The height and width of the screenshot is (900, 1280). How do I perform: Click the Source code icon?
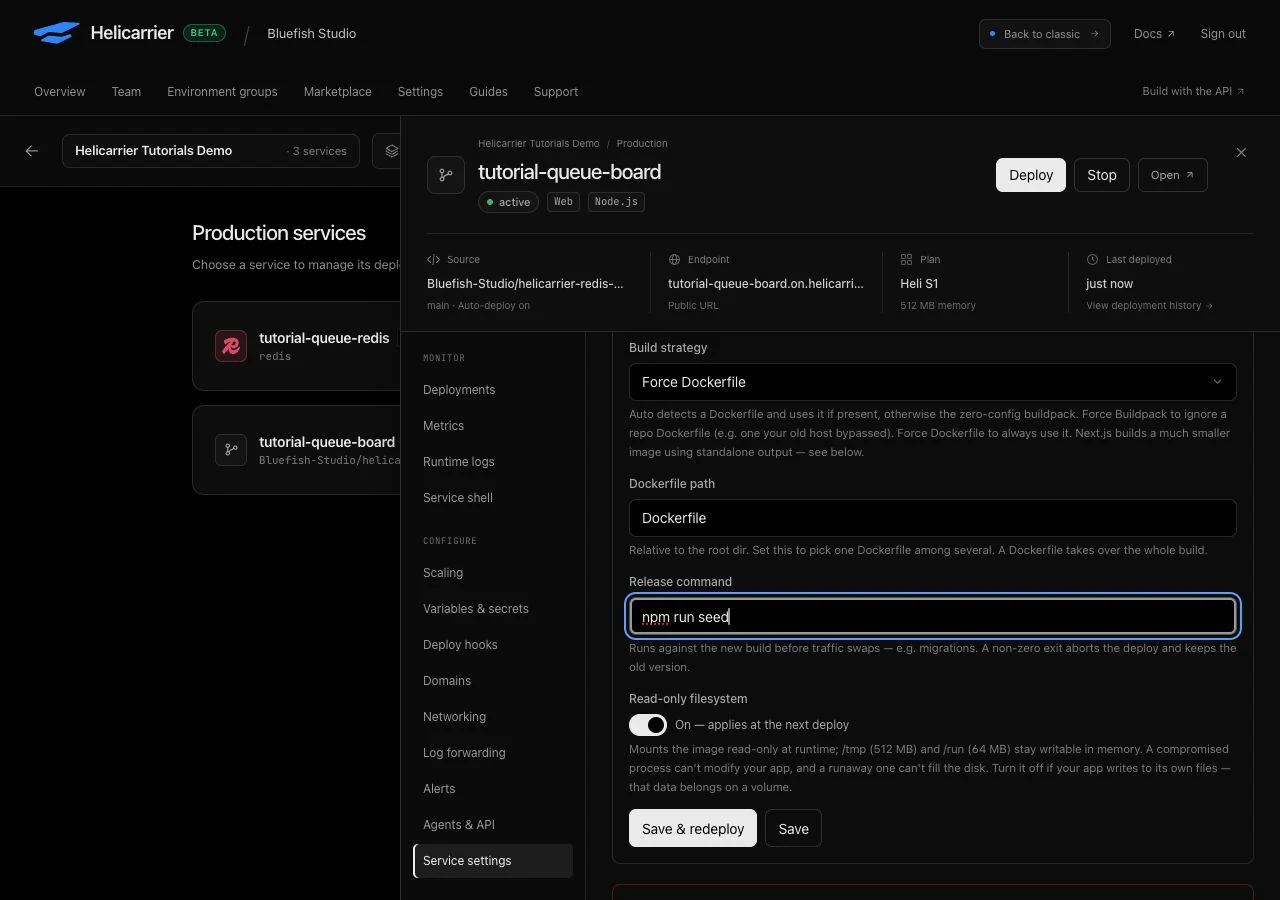[x=433, y=259]
